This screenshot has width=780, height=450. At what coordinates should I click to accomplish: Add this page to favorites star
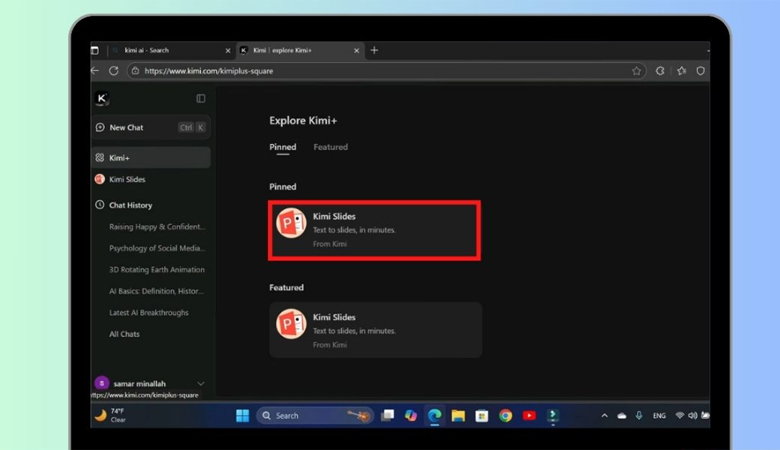636,71
